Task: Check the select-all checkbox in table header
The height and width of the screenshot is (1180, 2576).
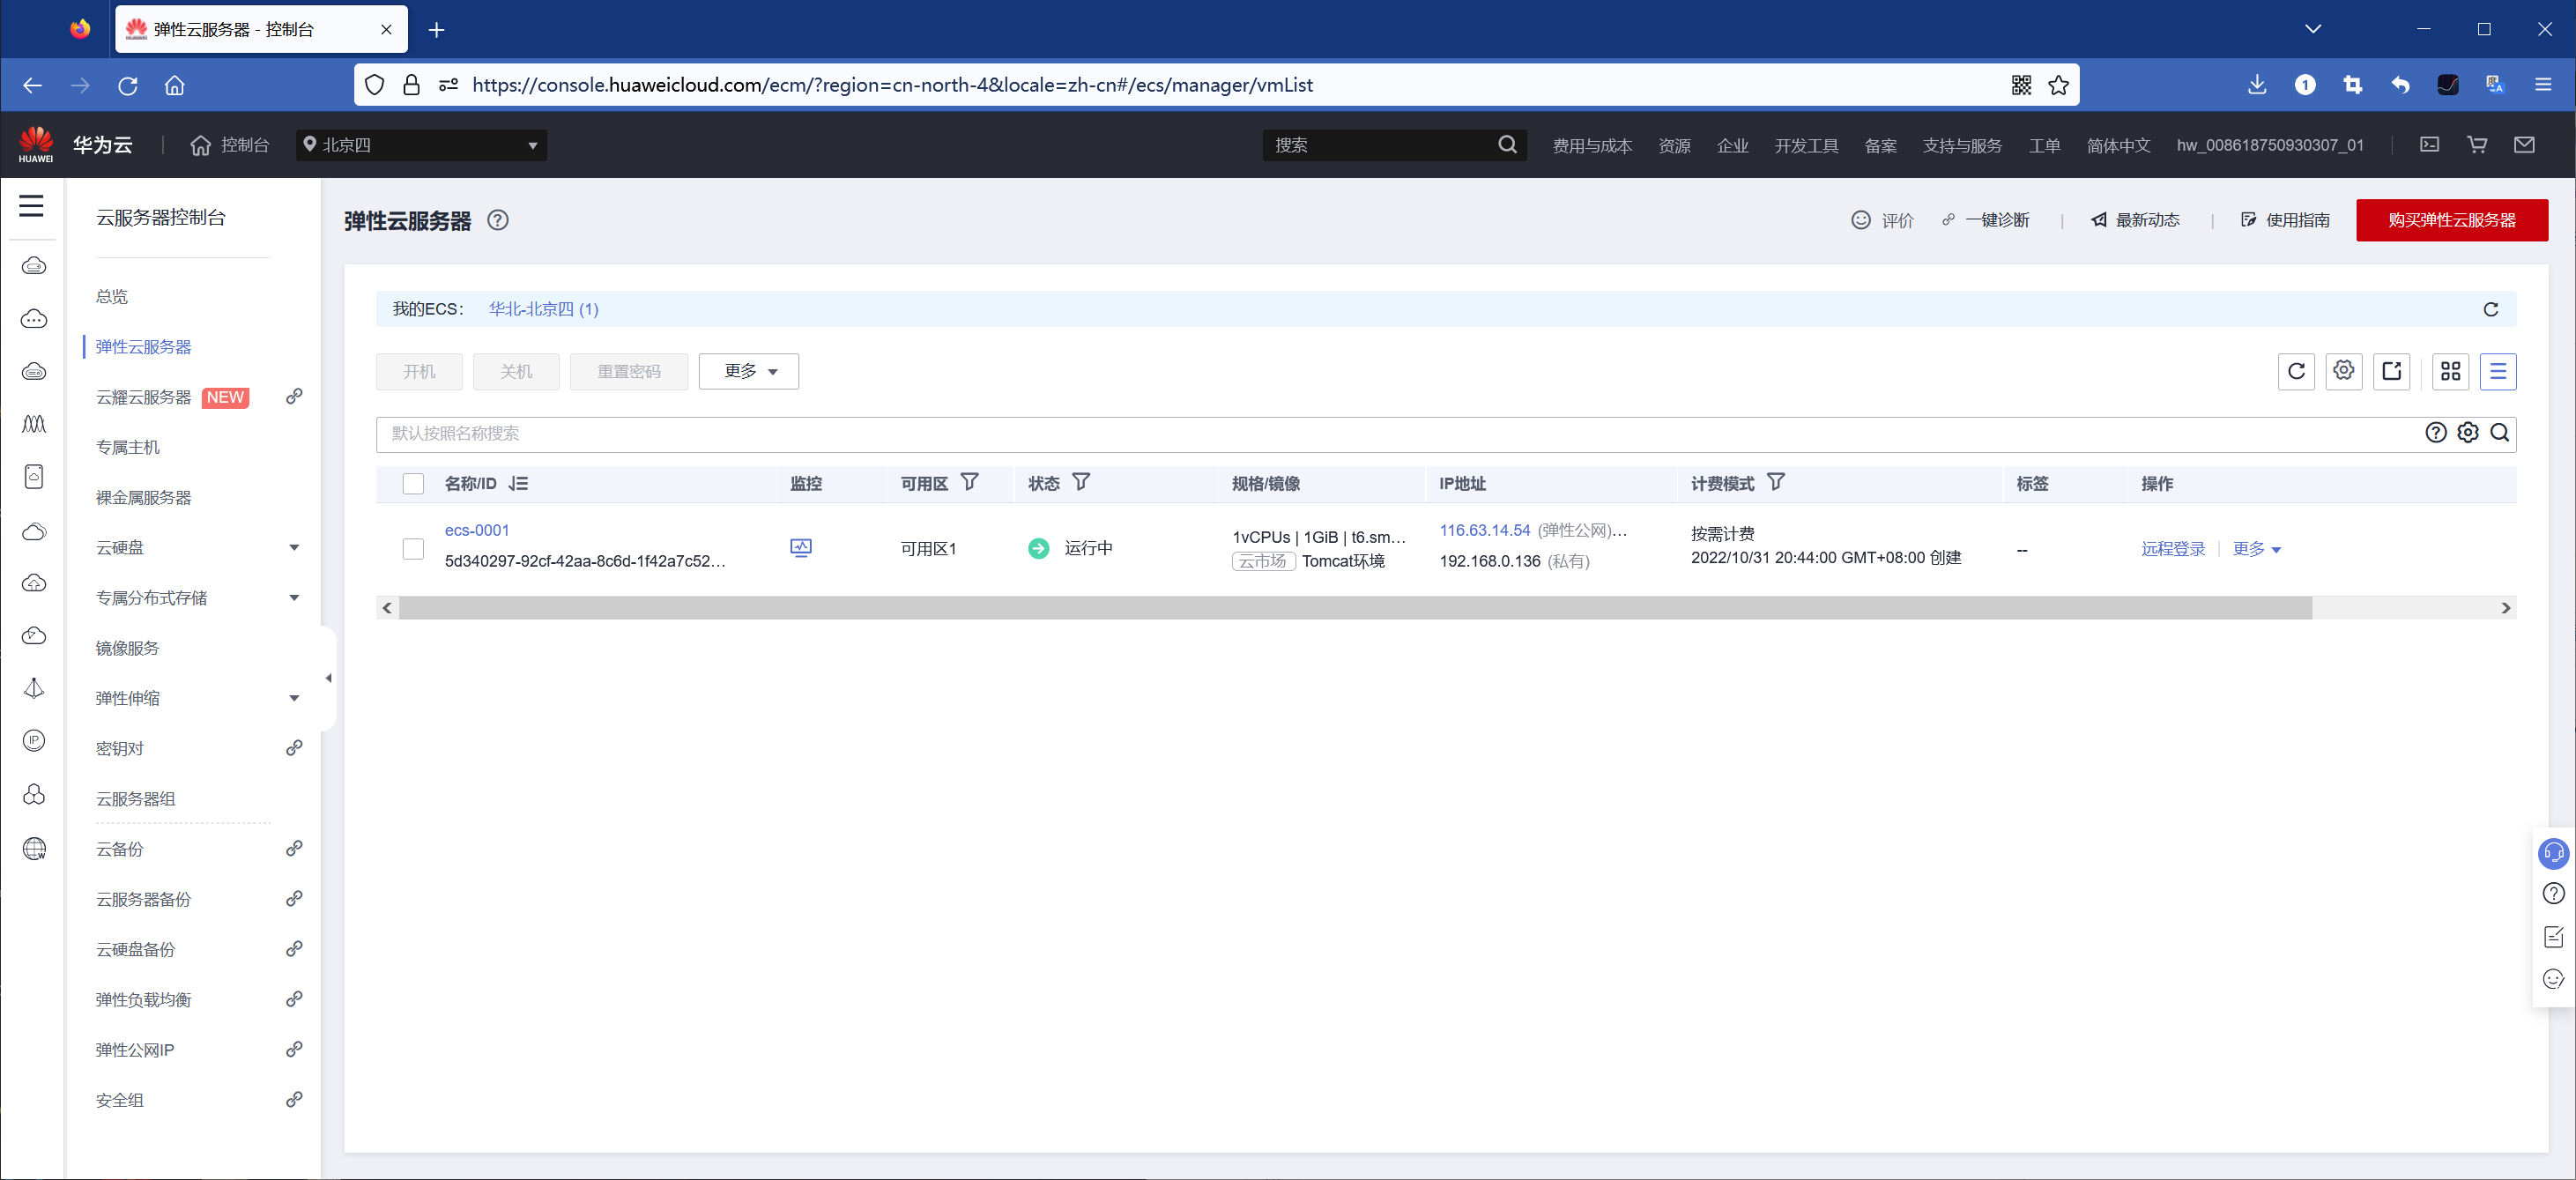Action: 413,484
